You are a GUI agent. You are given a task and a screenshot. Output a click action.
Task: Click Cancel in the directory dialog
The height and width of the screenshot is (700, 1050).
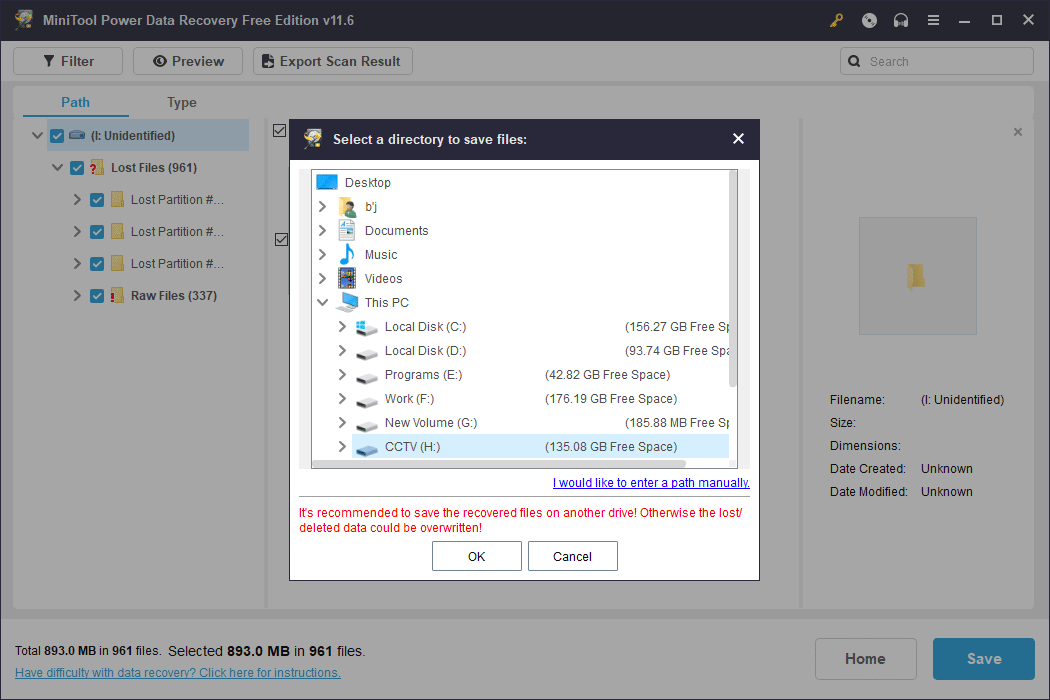(x=573, y=556)
